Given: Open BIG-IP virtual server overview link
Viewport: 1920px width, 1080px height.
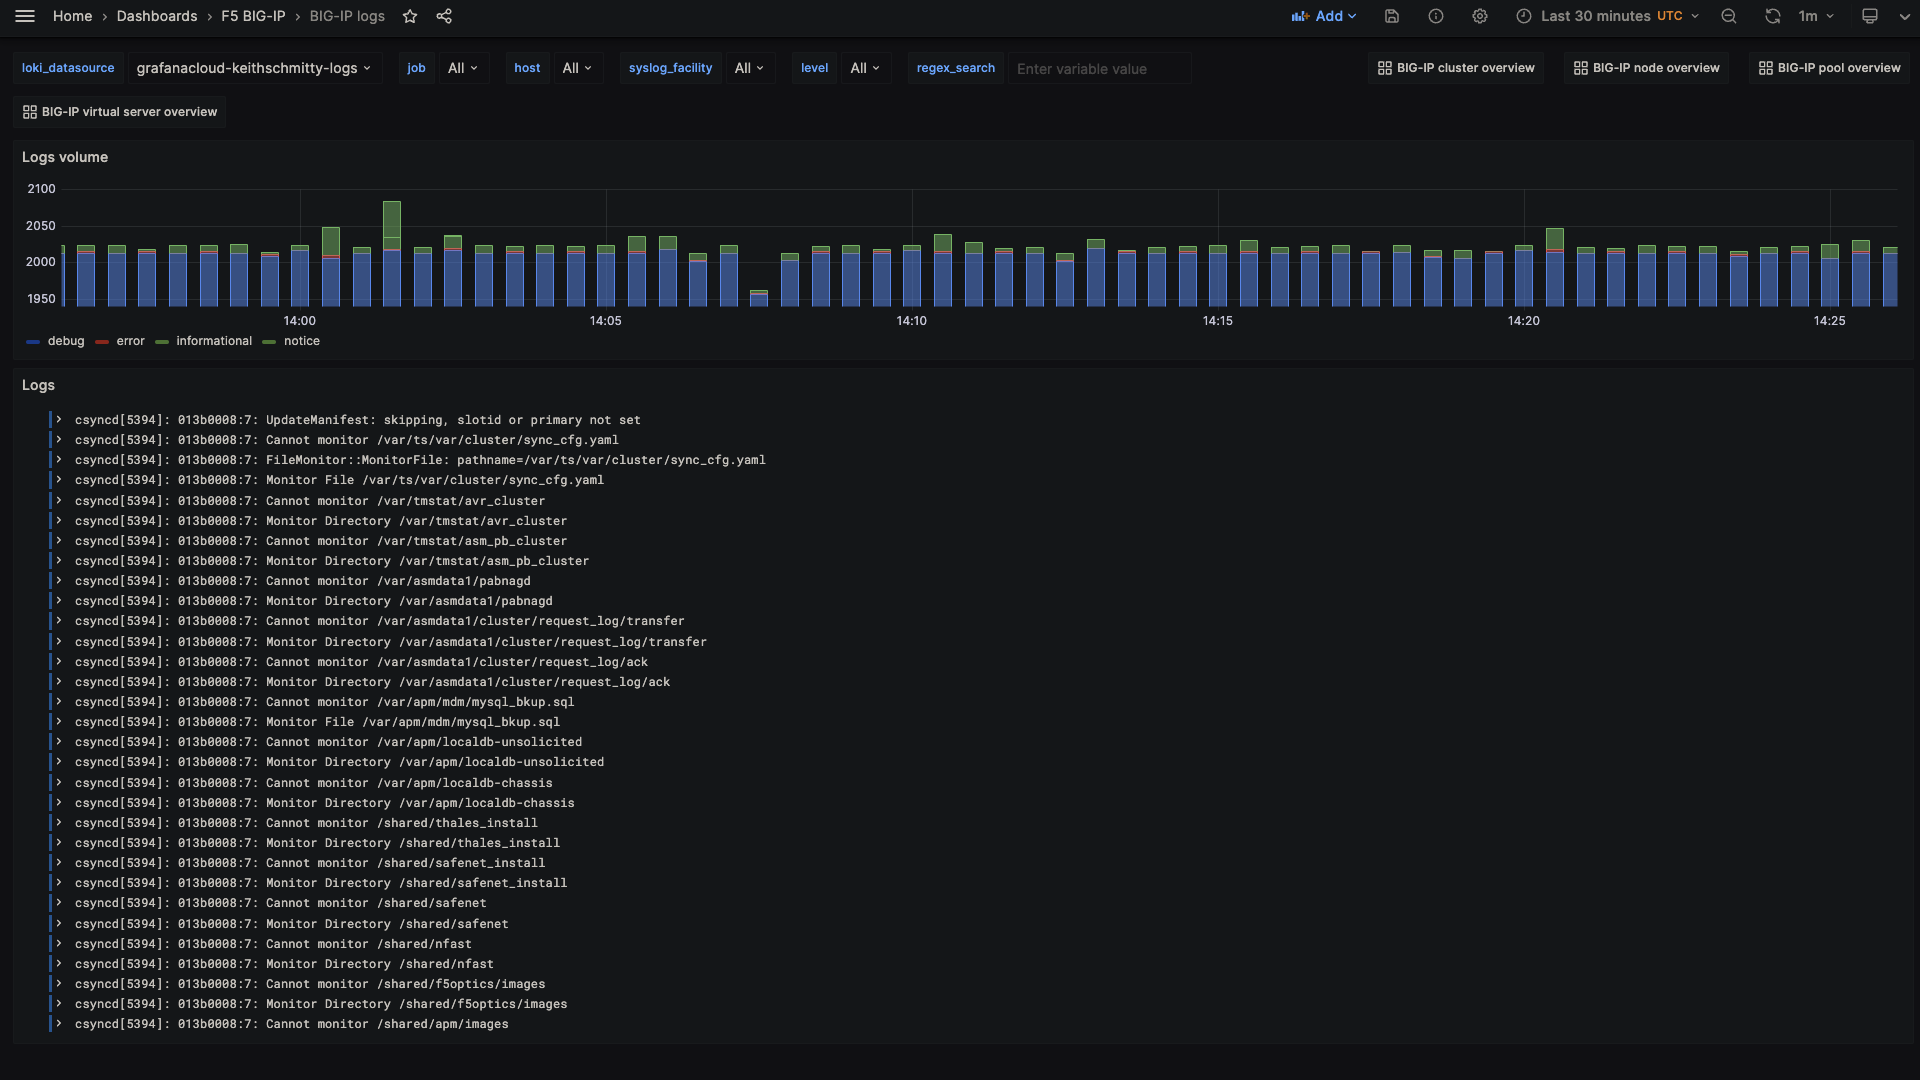Looking at the screenshot, I should [x=120, y=112].
